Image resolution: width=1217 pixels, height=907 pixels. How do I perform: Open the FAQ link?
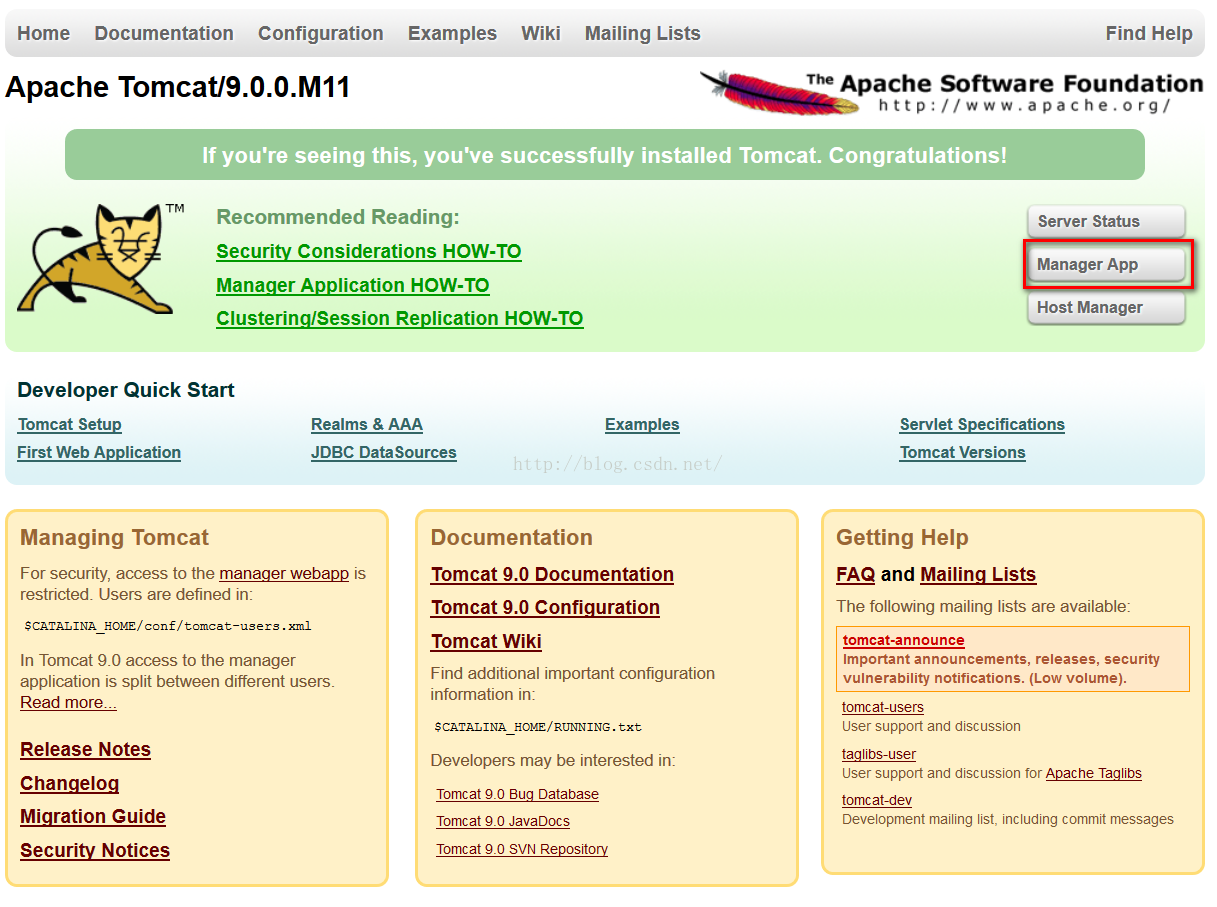(856, 574)
